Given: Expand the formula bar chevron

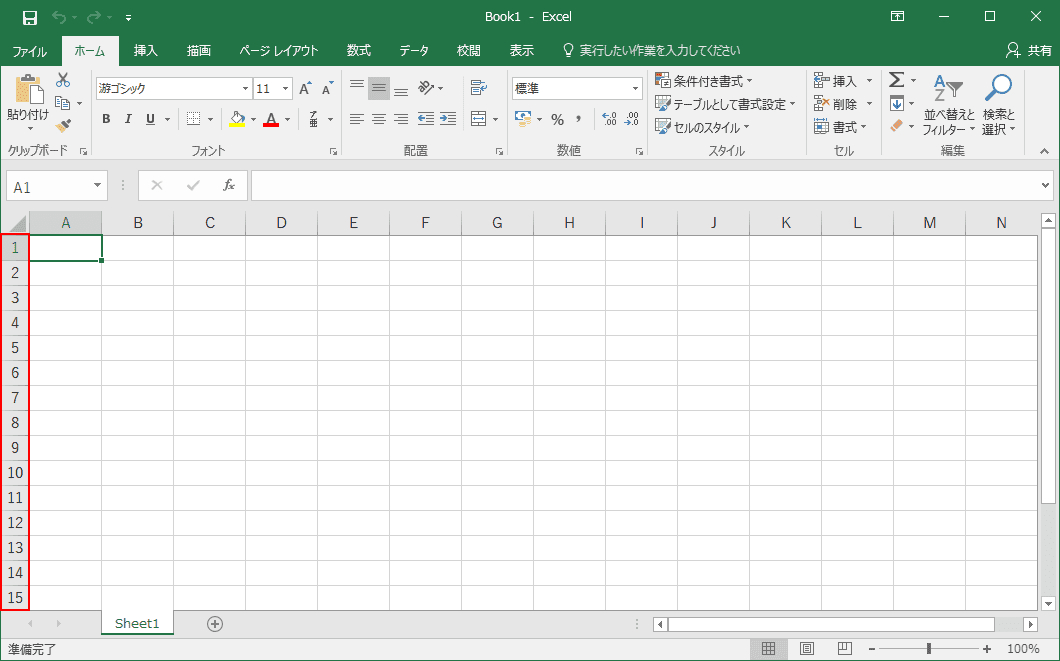Looking at the screenshot, I should point(1046,185).
